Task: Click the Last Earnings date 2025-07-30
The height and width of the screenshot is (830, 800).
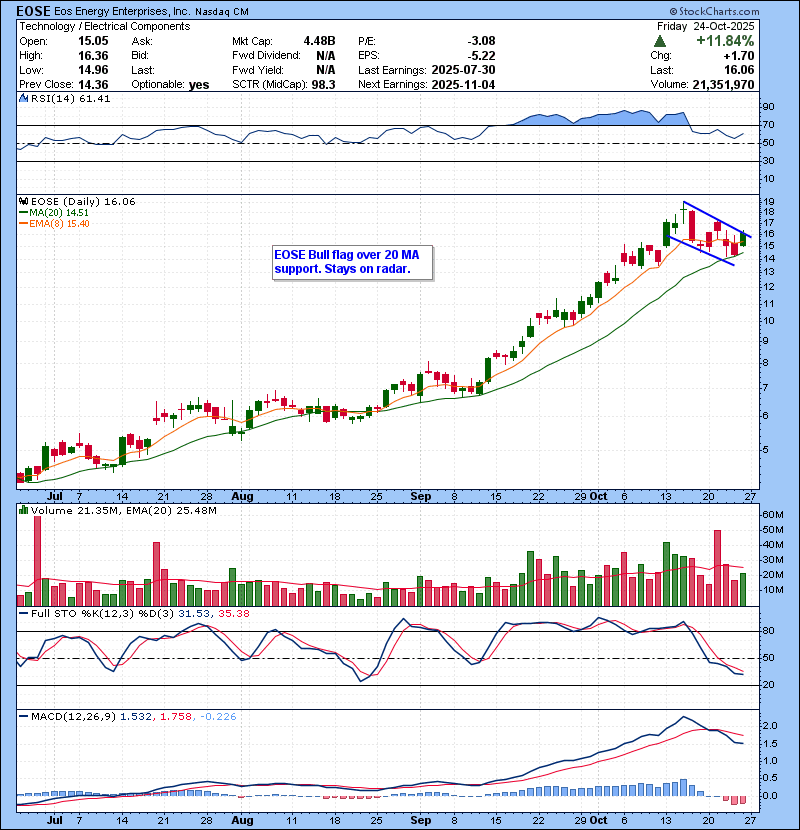Action: click(x=463, y=70)
